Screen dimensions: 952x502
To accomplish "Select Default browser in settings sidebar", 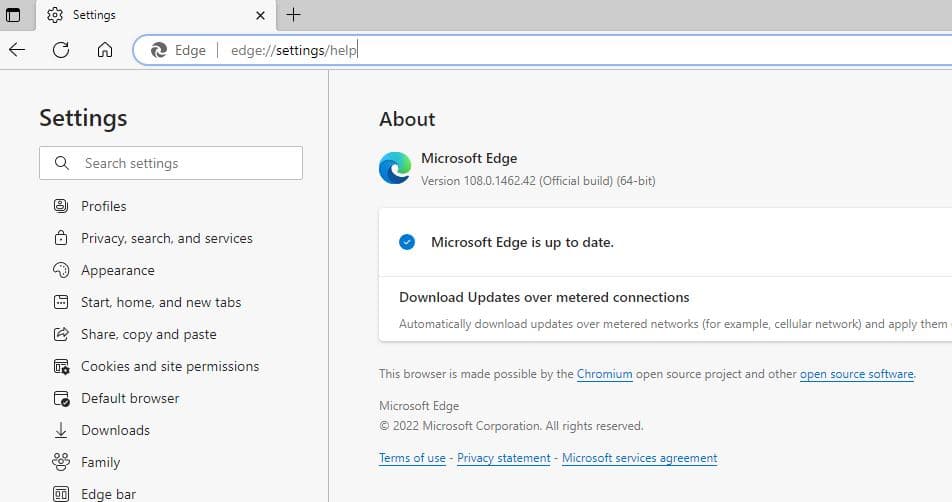I will [x=130, y=398].
